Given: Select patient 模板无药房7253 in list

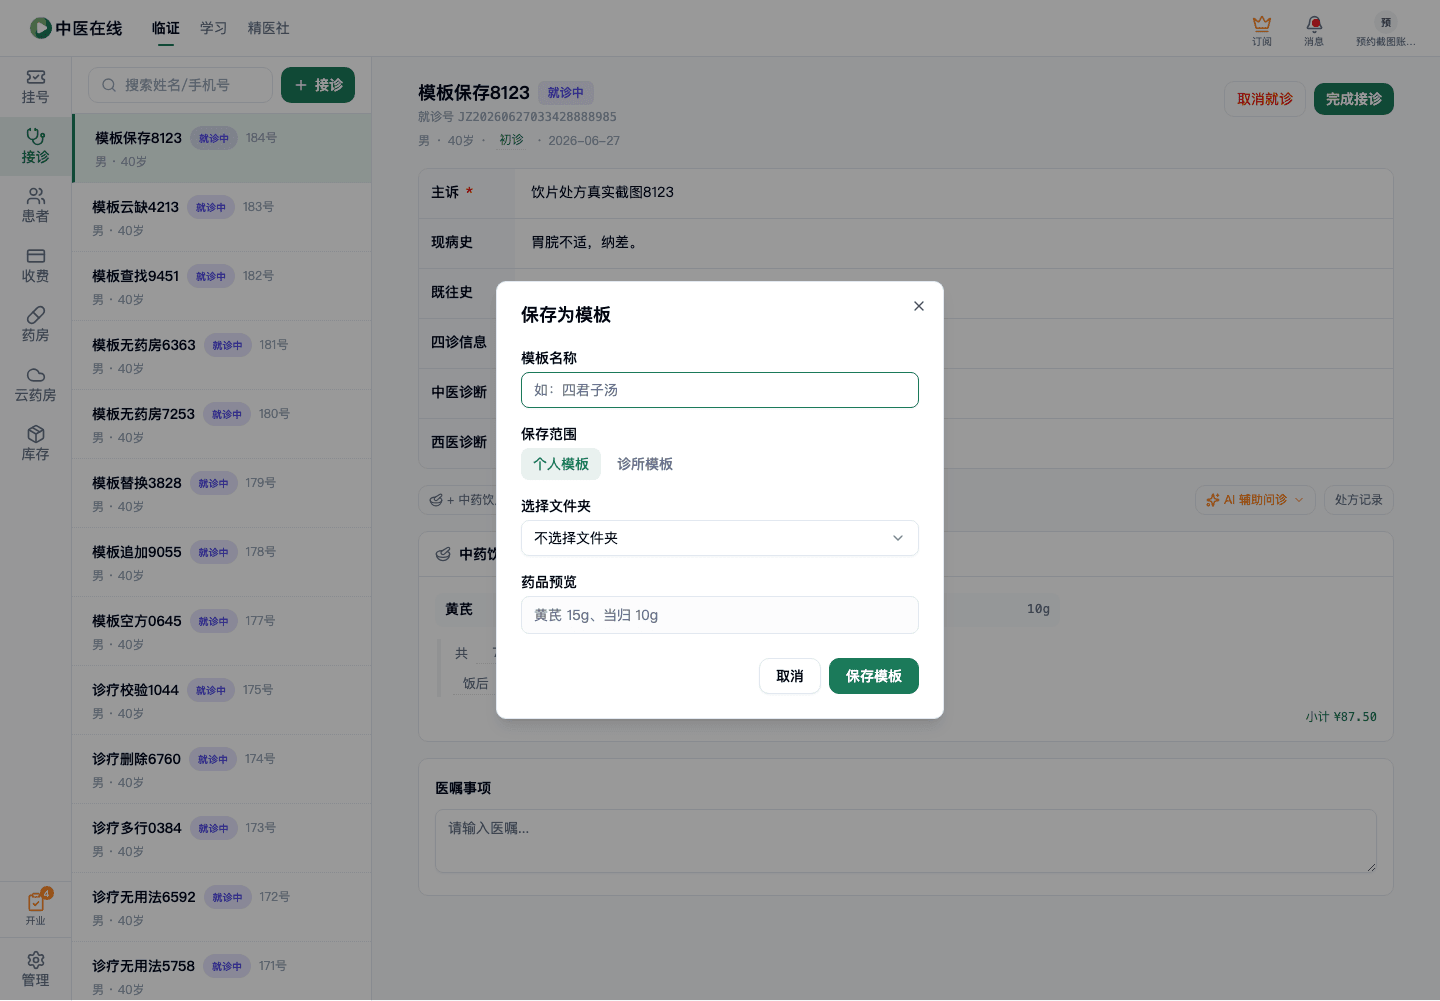Looking at the screenshot, I should (222, 424).
